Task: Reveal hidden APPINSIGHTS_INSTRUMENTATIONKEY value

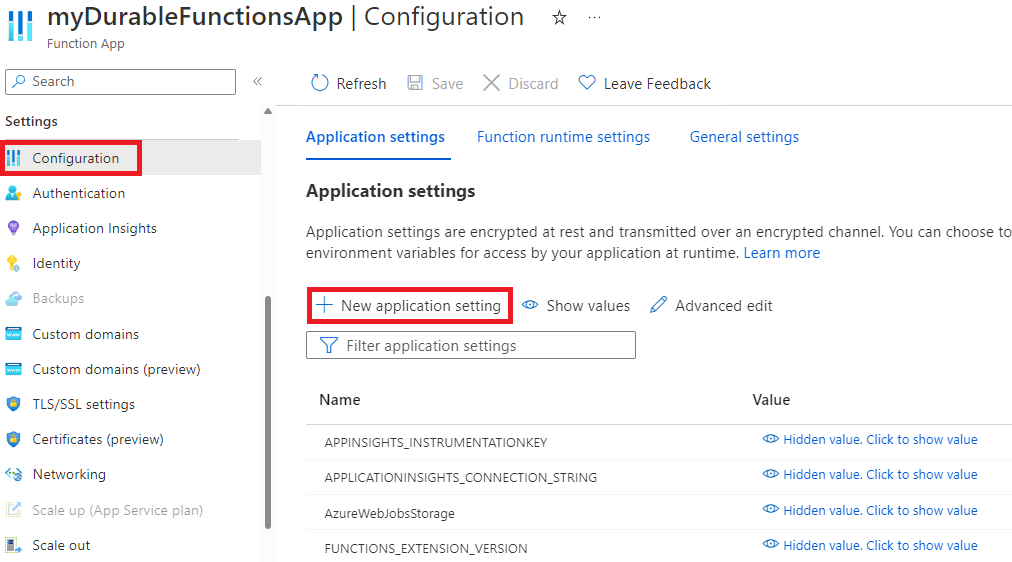Action: point(870,439)
